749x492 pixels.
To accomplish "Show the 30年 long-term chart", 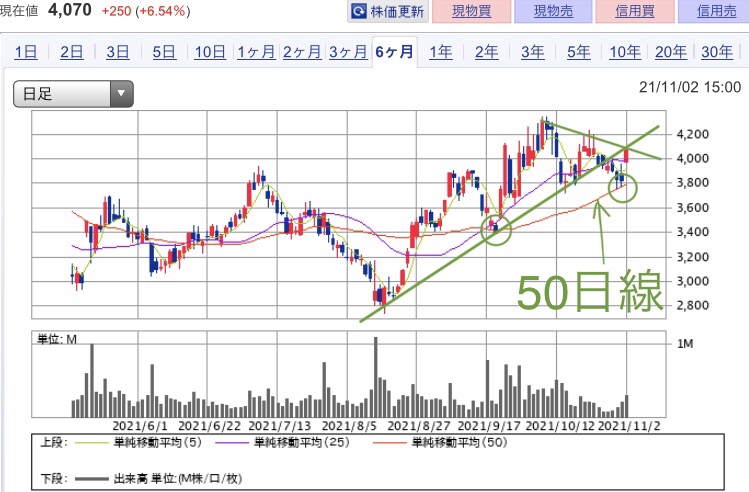I will [716, 53].
